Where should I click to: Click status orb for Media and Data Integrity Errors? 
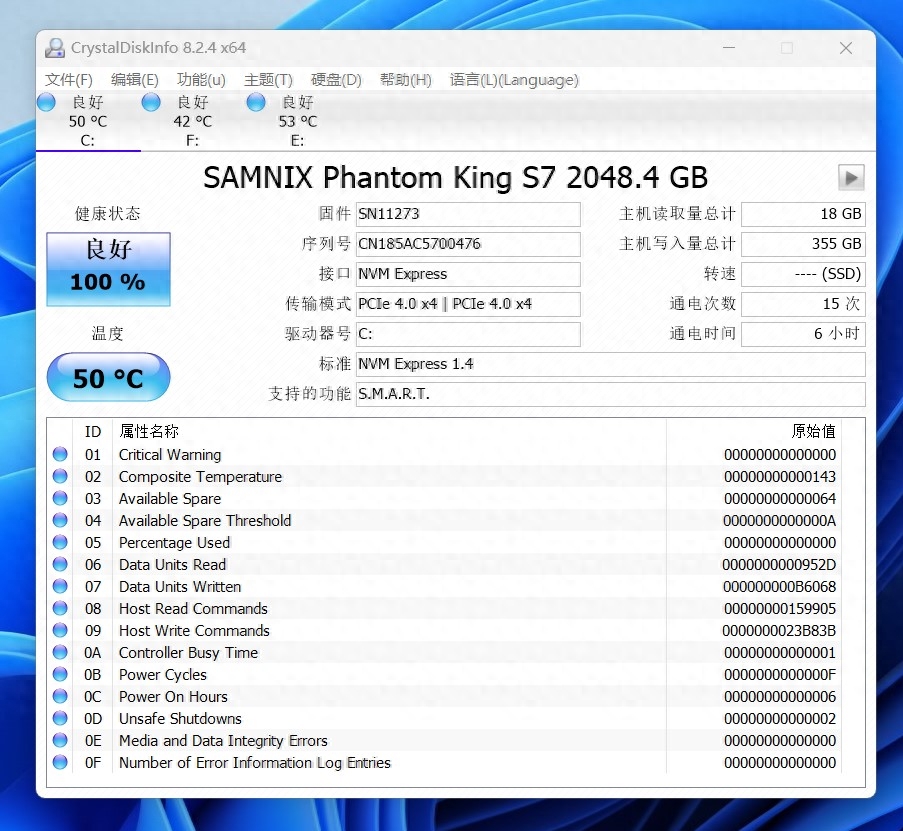60,740
